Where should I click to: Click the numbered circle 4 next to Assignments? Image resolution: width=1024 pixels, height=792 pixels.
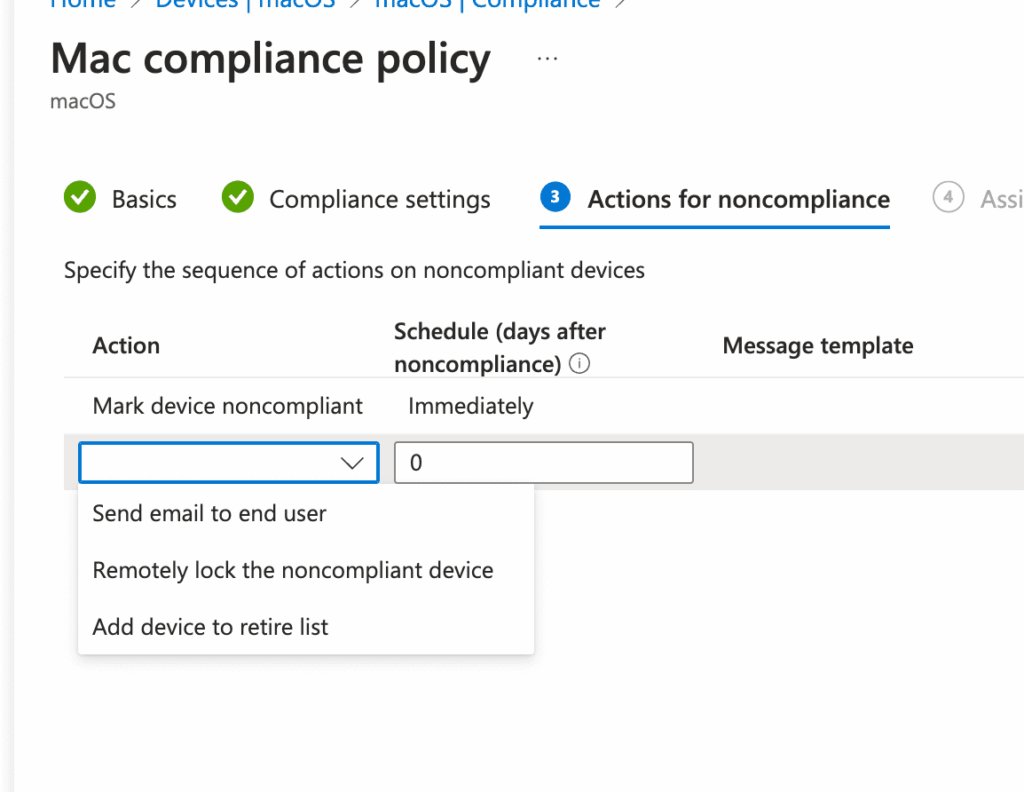pyautogui.click(x=948, y=198)
